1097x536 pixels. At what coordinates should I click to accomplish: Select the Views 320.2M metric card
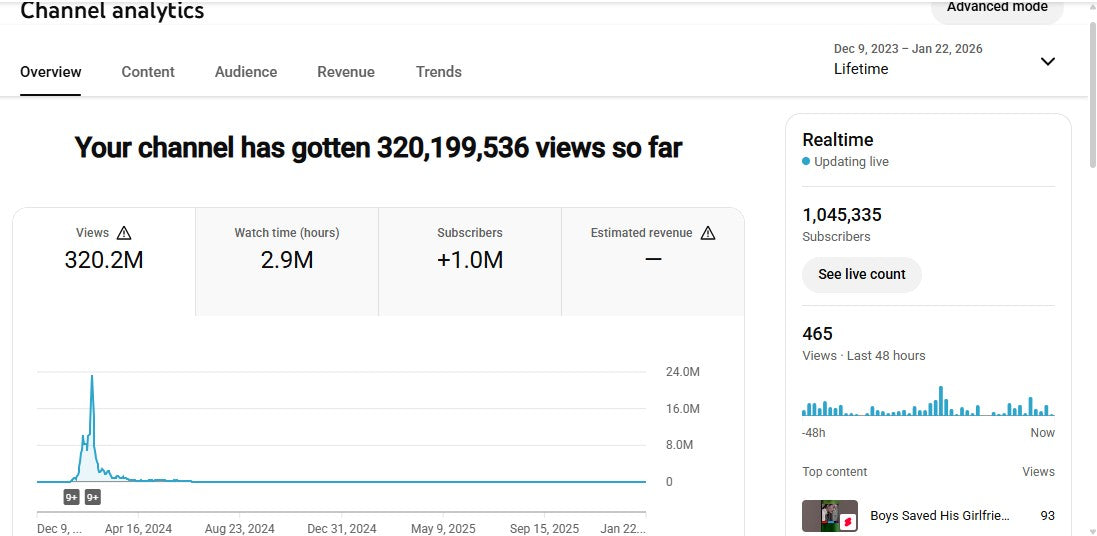point(104,260)
